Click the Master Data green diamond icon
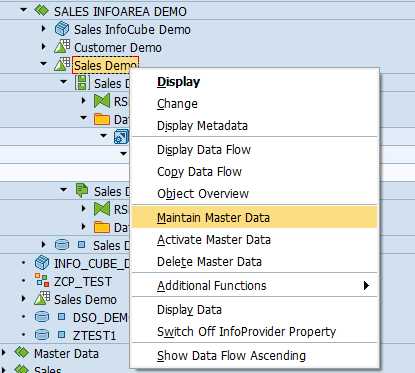Viewport: 415px width, 373px height. coord(22,352)
